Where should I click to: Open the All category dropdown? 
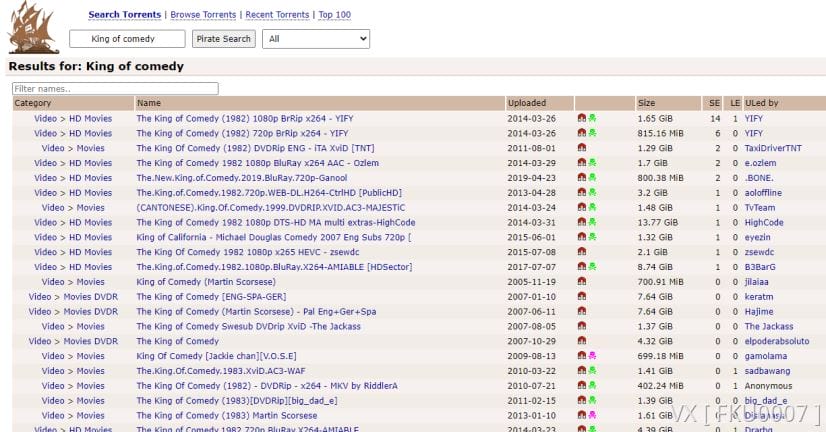coord(316,38)
